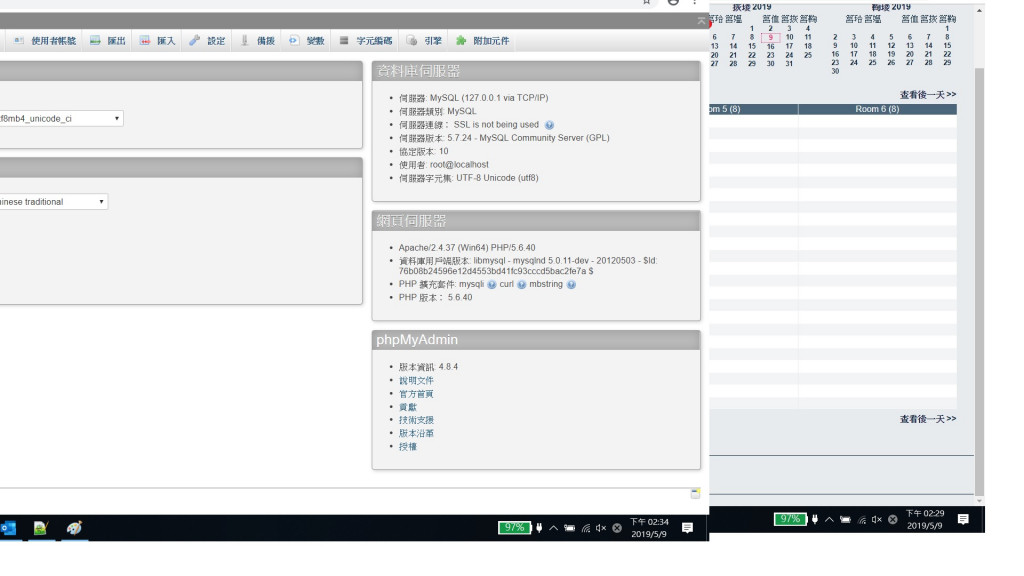
Task: Open the Paint palette icon in the taskbar
Action: [74, 528]
